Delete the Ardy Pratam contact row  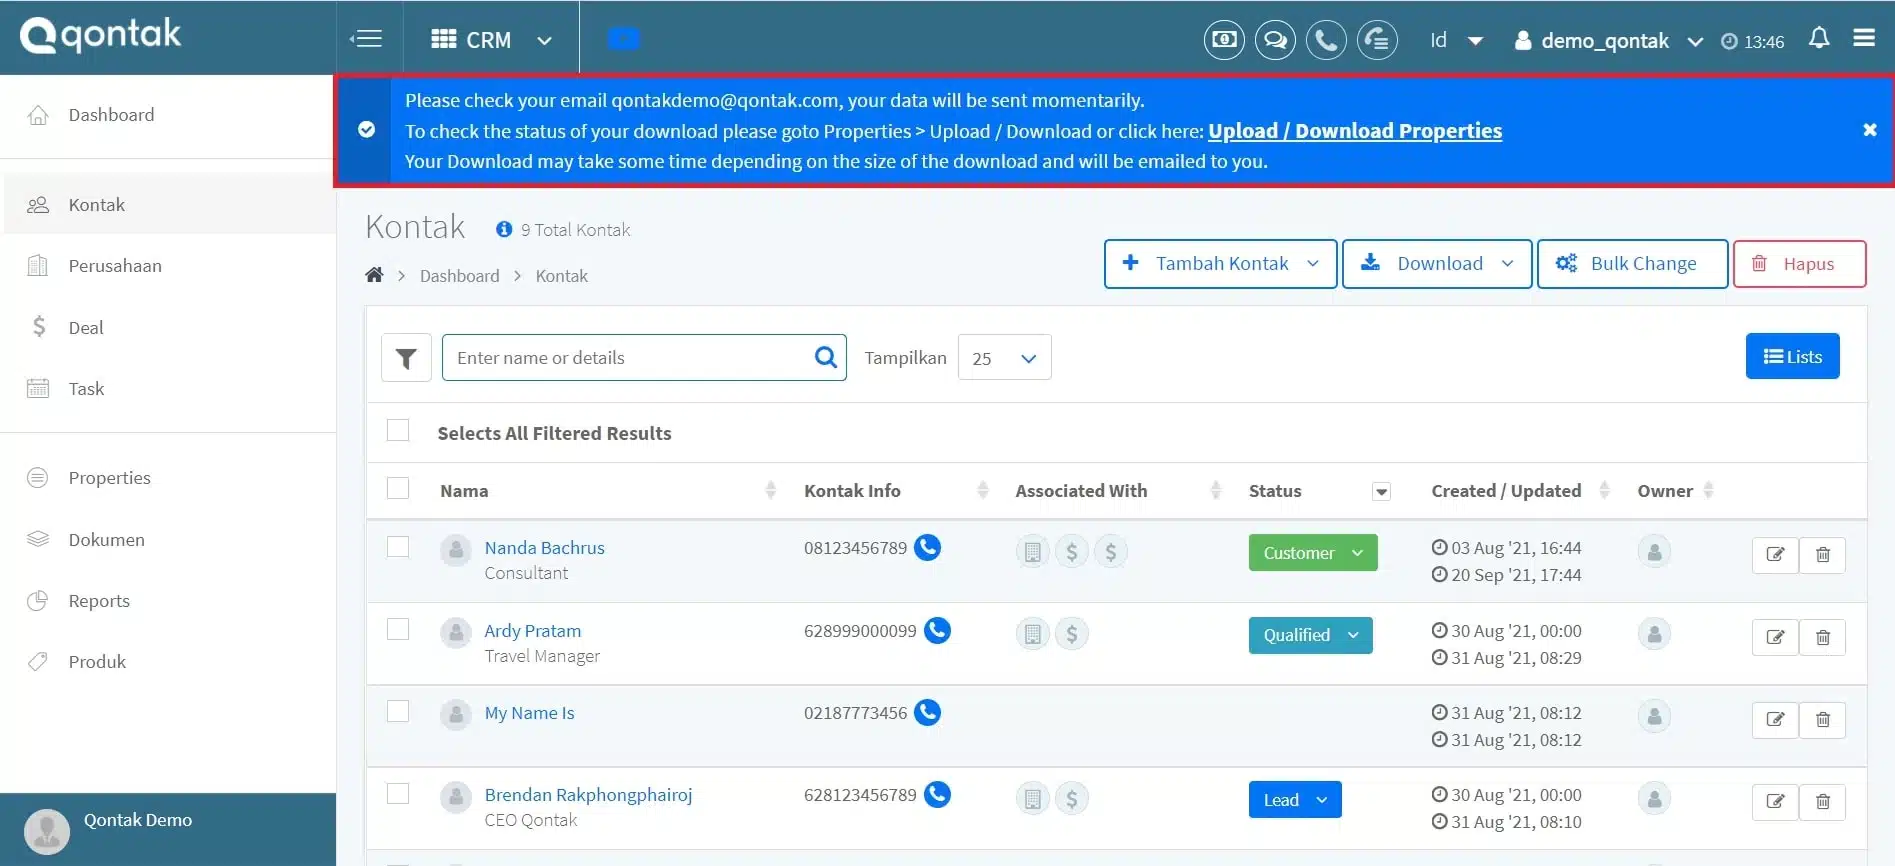(1822, 637)
